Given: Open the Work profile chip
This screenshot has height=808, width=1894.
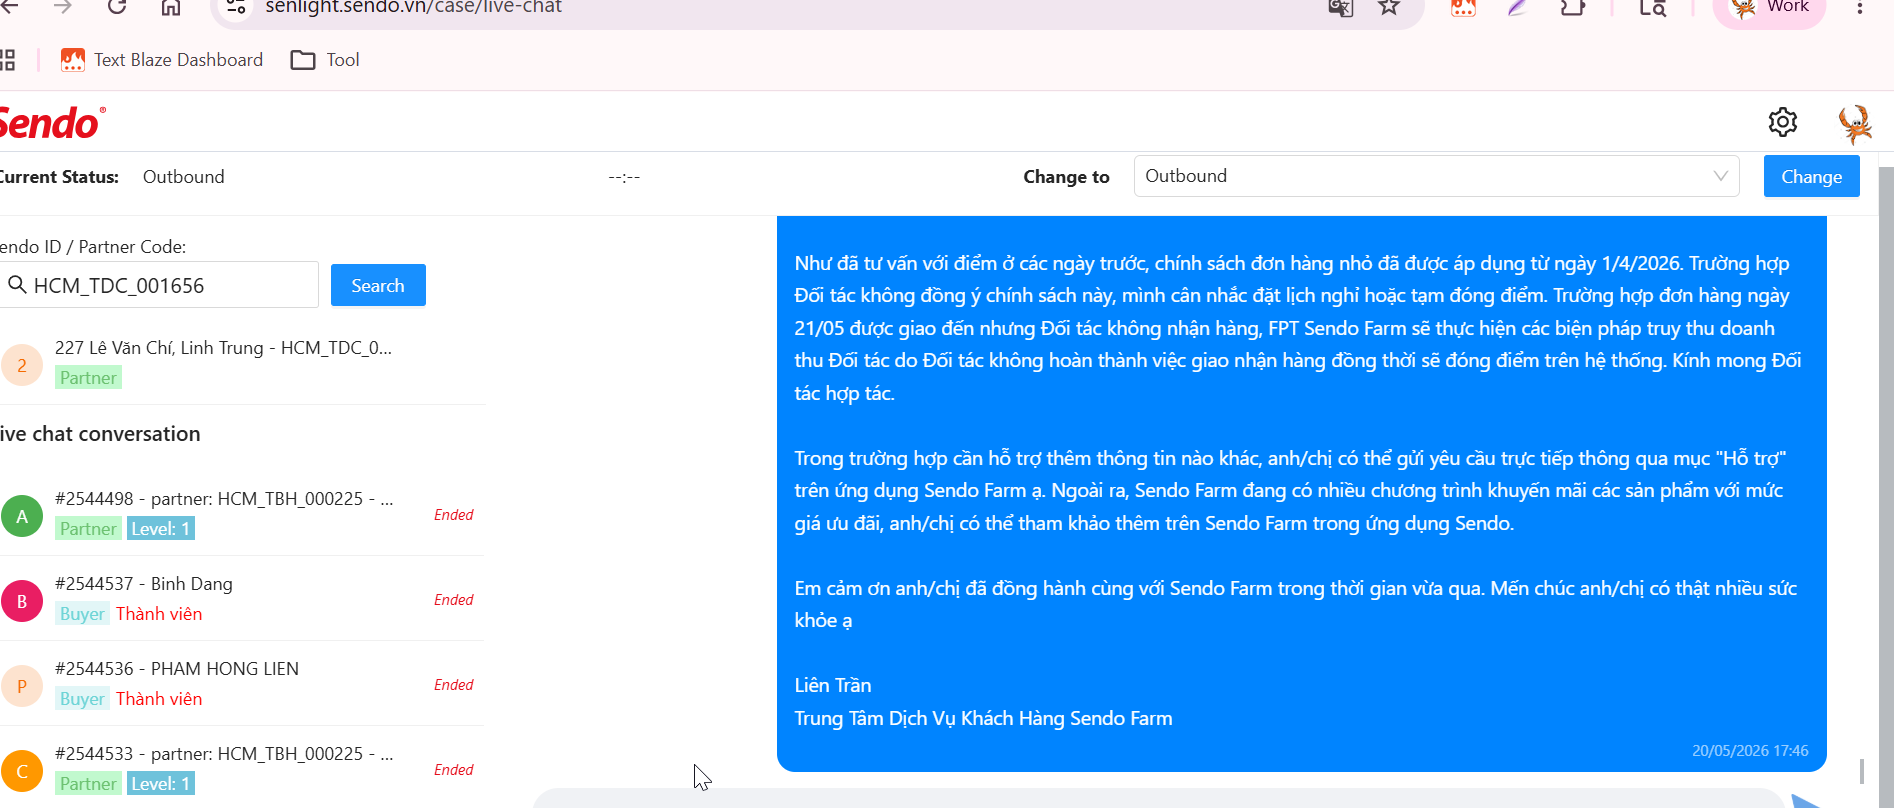Looking at the screenshot, I should tap(1770, 9).
